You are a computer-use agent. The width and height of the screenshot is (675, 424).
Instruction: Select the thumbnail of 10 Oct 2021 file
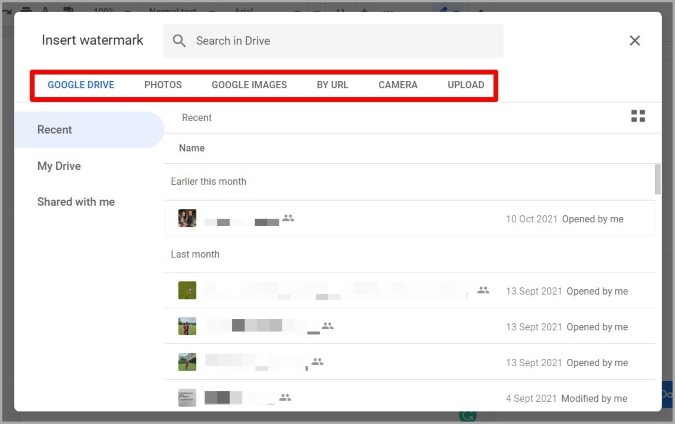pyautogui.click(x=187, y=218)
